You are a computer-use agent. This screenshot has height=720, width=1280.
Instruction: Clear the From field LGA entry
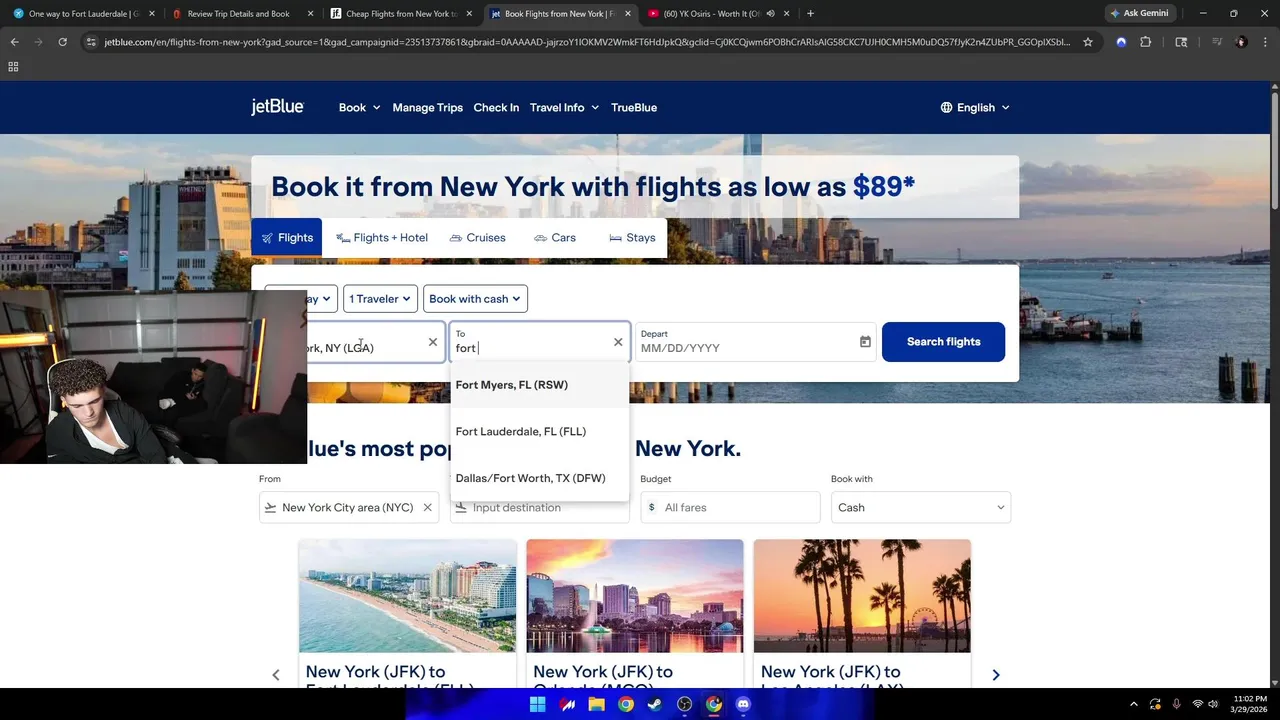point(433,342)
